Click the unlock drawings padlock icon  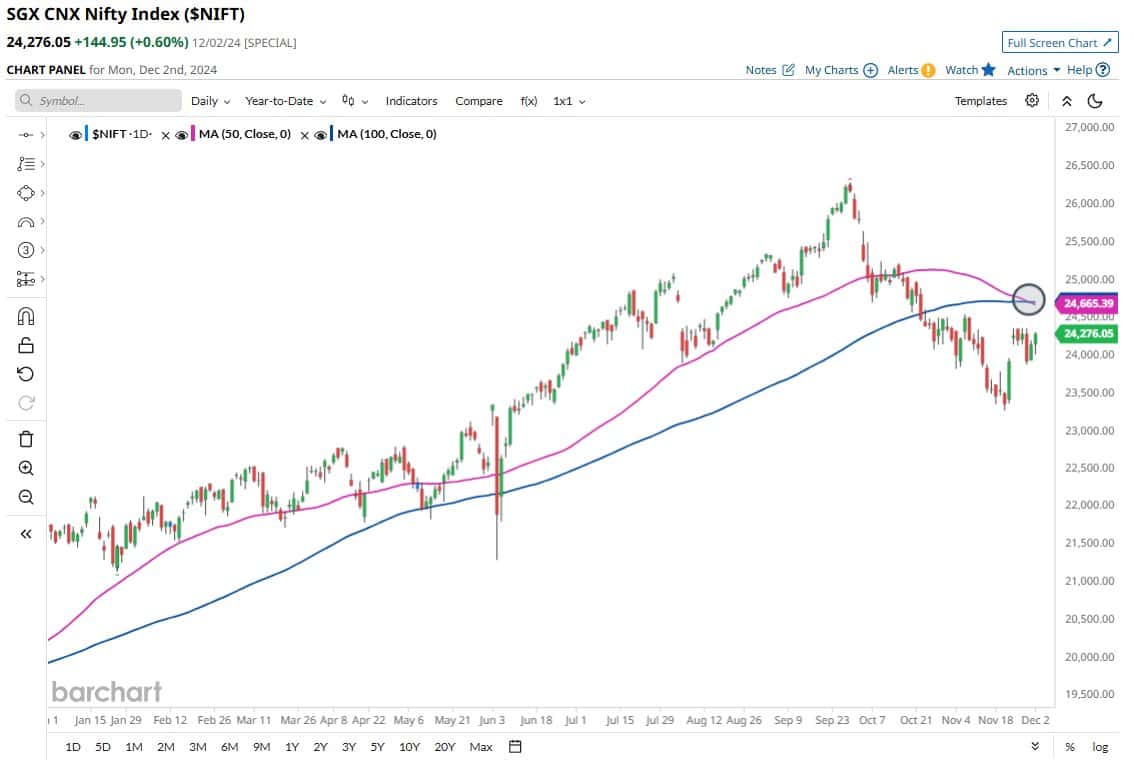coord(25,345)
